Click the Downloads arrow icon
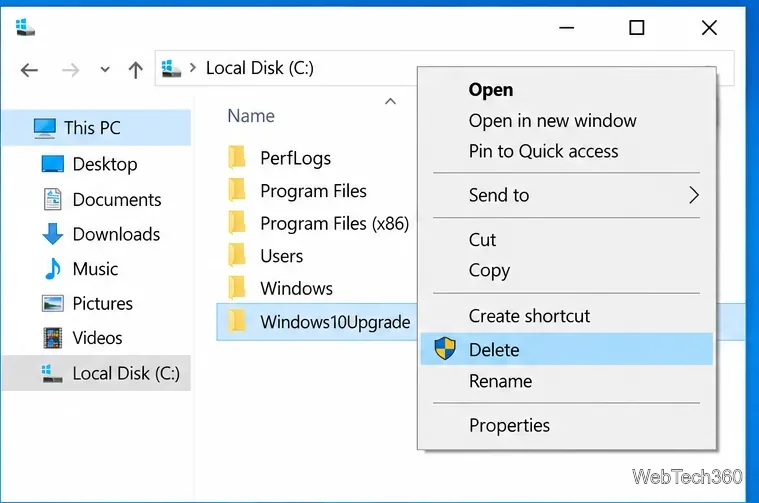Image resolution: width=759 pixels, height=503 pixels. pos(53,234)
